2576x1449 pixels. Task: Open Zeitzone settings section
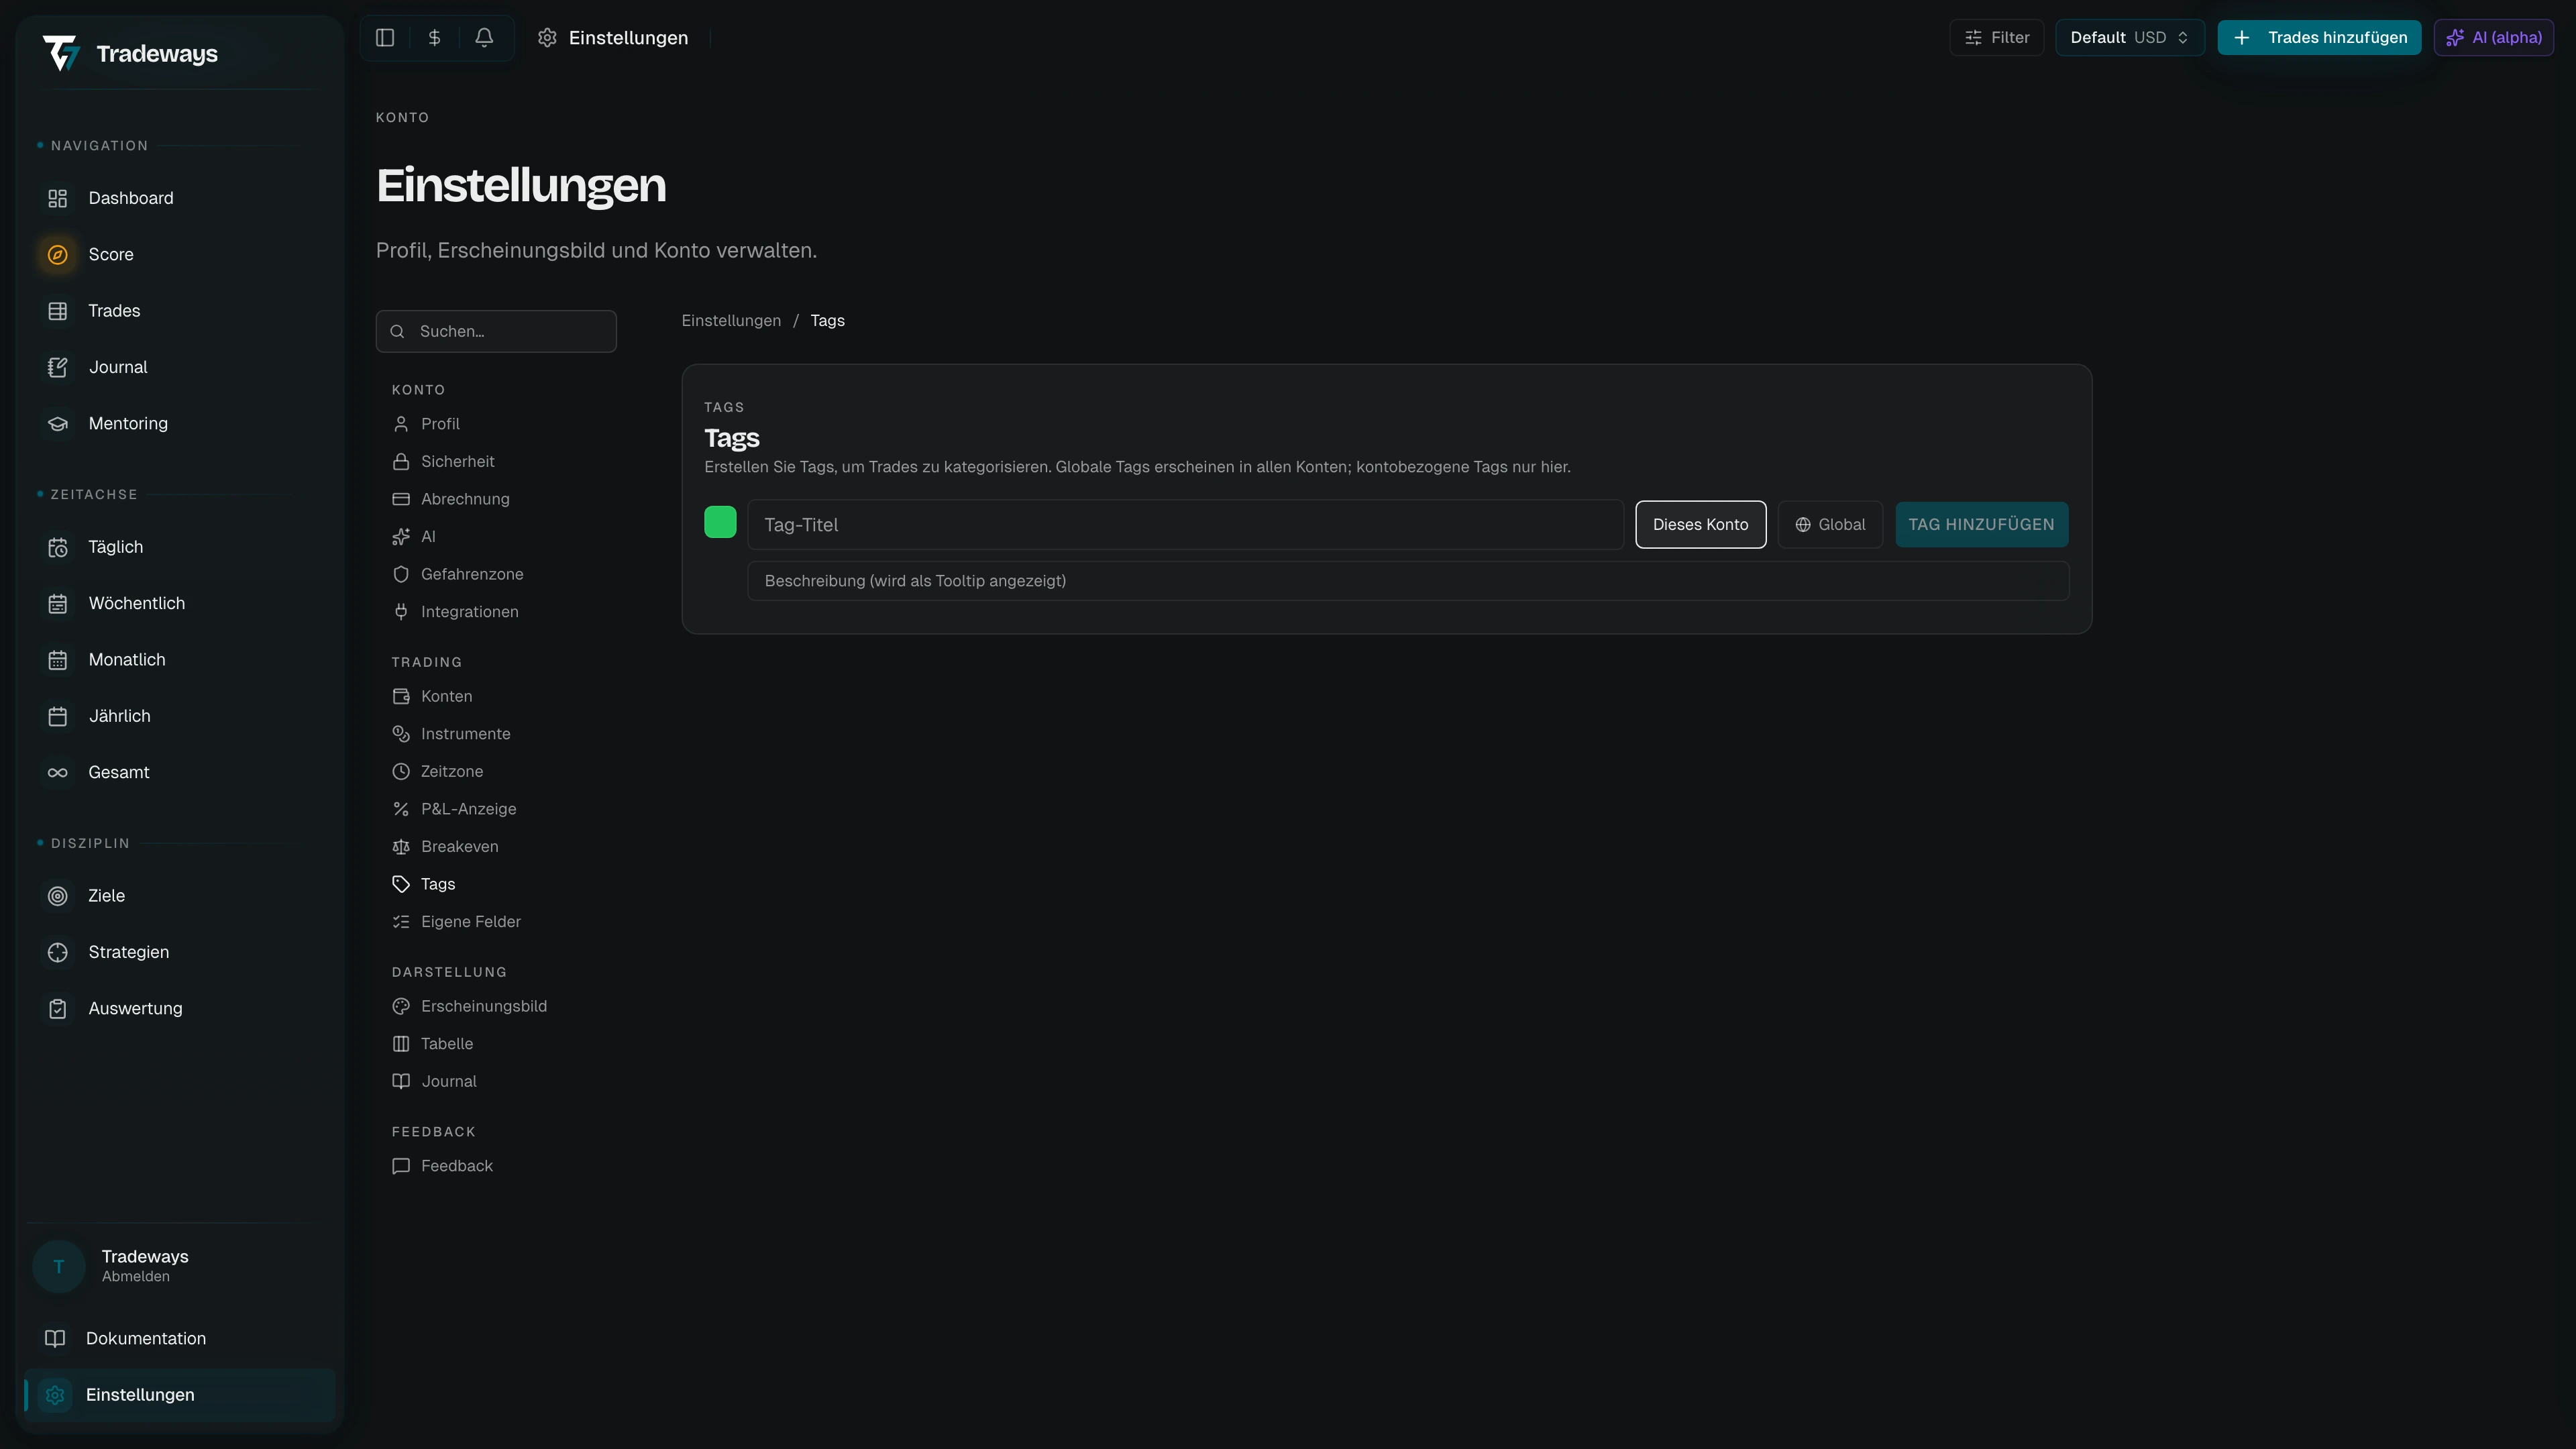[x=451, y=772]
